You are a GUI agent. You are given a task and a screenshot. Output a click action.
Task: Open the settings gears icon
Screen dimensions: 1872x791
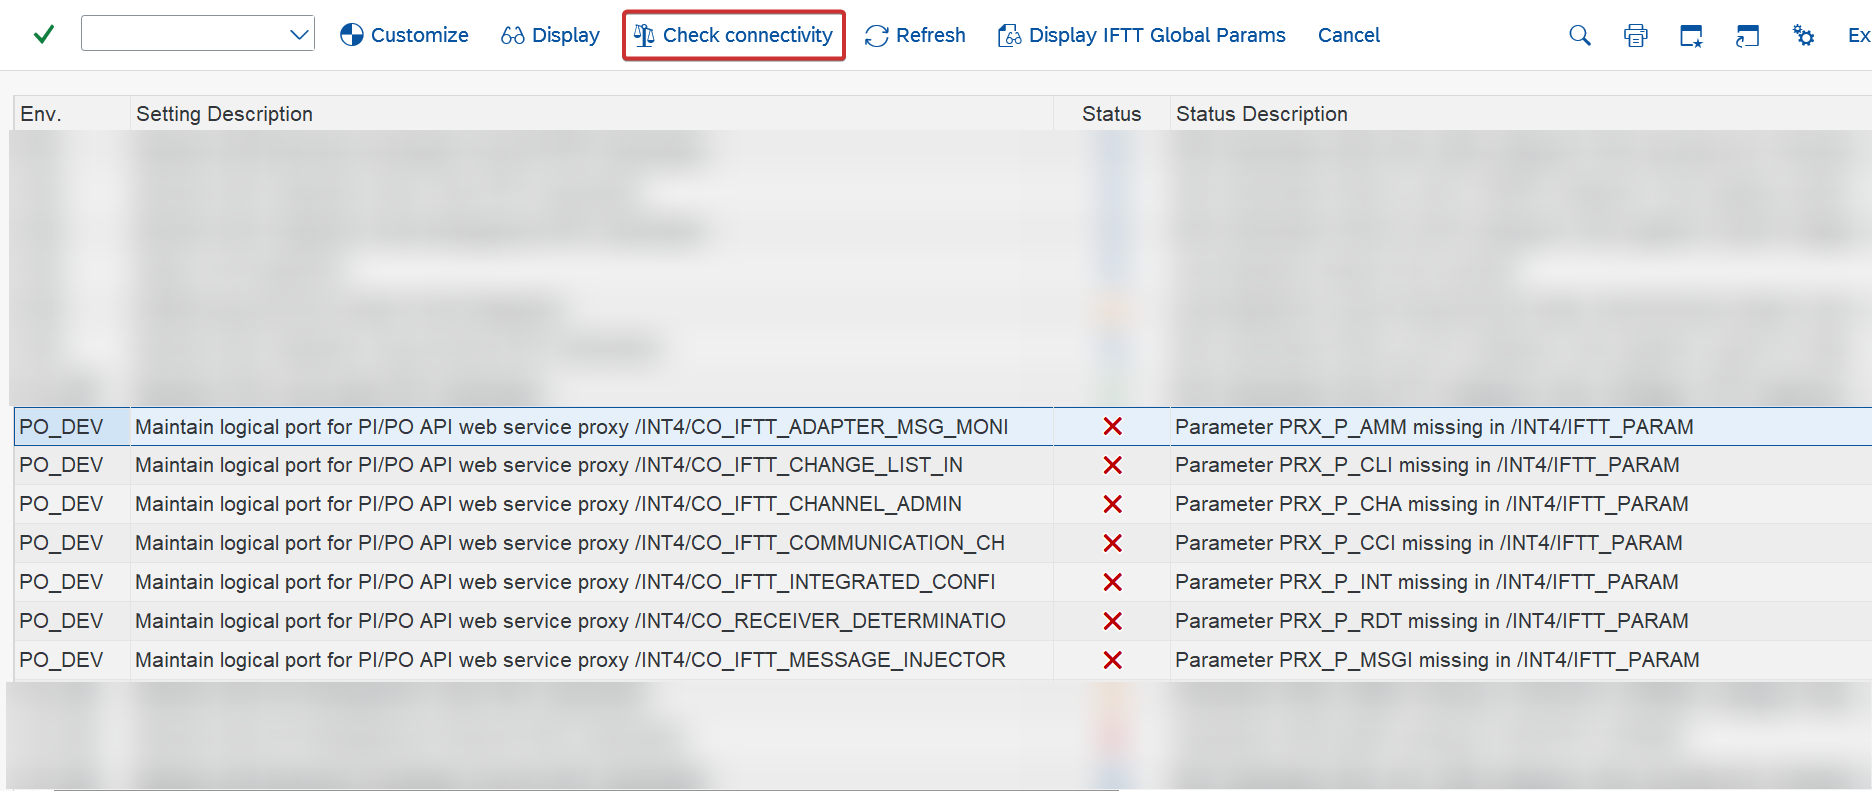point(1803,35)
